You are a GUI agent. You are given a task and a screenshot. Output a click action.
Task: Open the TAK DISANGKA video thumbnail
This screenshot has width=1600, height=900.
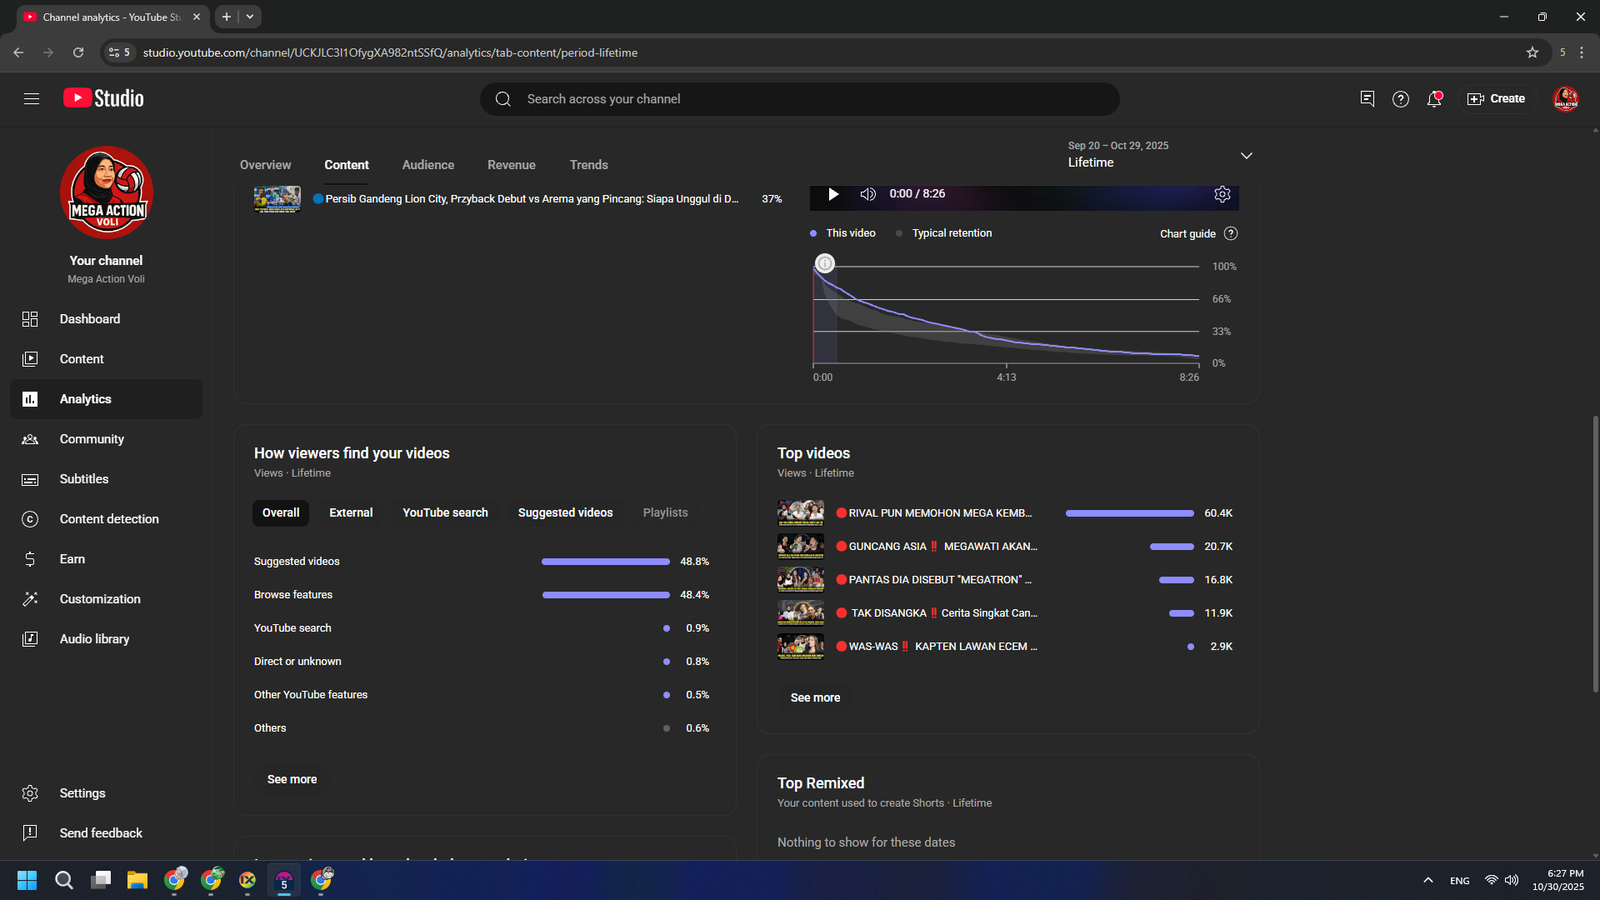(x=801, y=613)
